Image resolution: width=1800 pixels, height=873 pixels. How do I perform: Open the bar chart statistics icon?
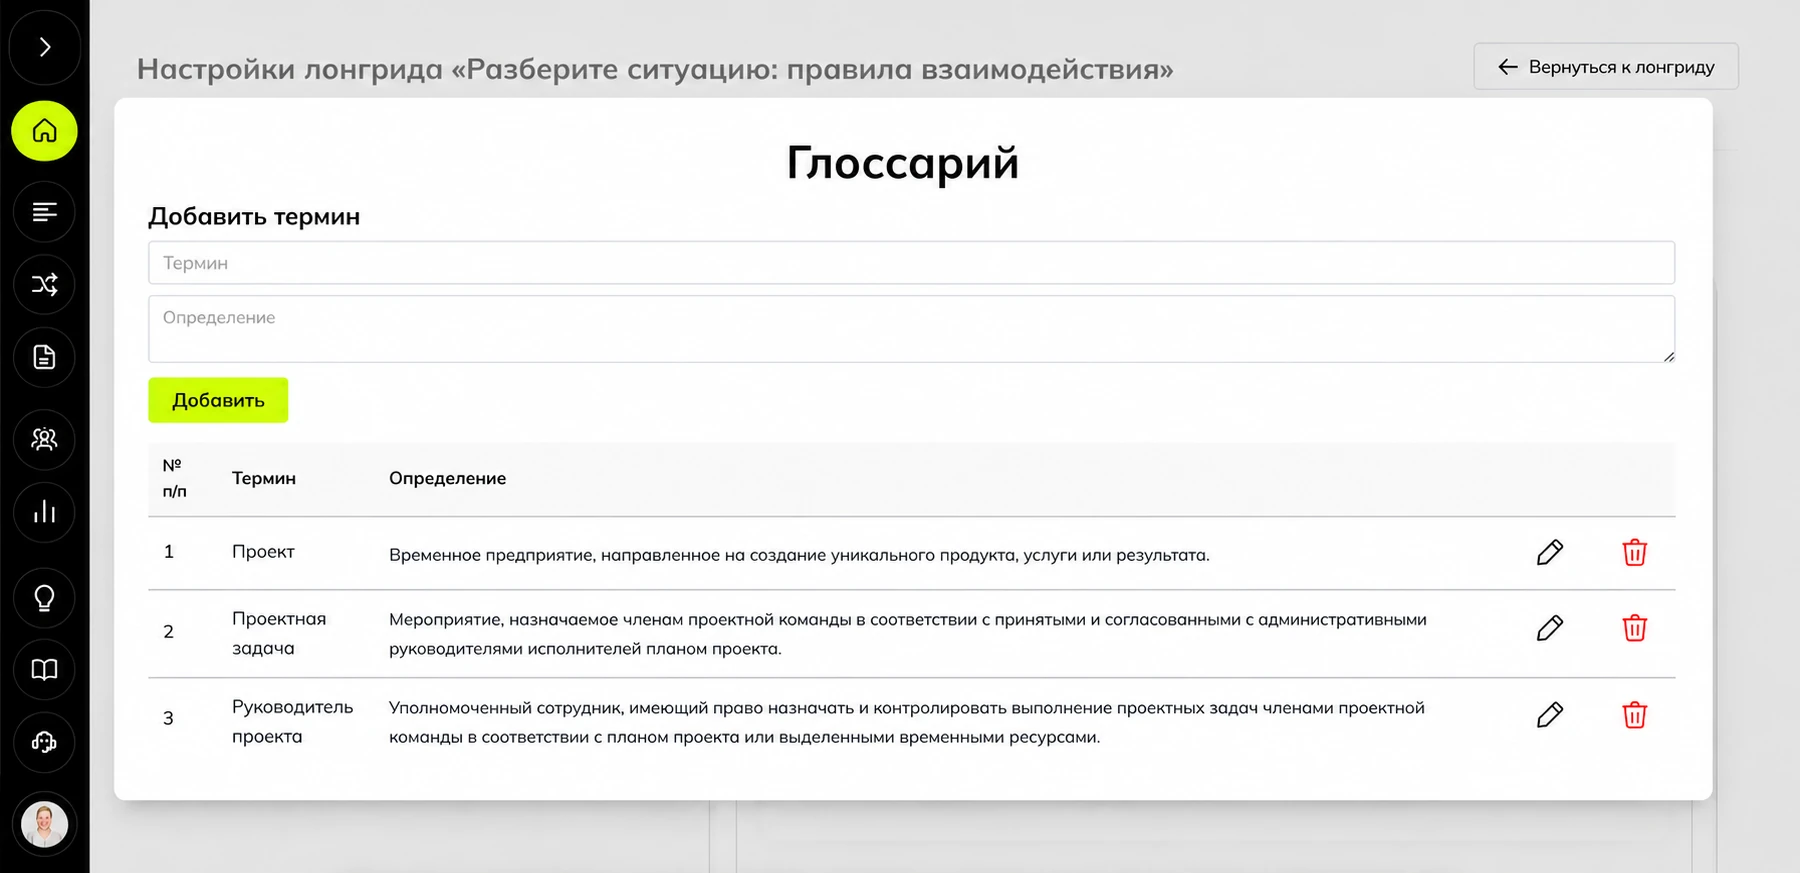click(45, 512)
